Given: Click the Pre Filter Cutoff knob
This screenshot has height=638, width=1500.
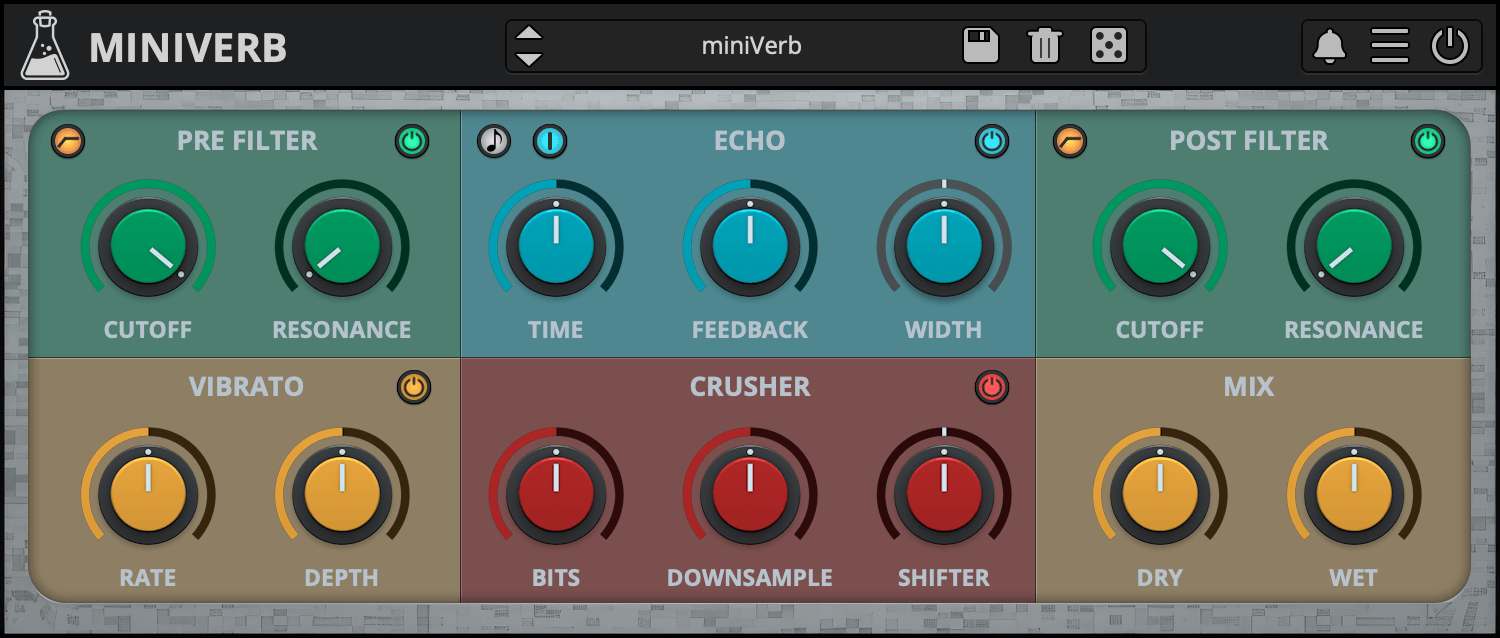Looking at the screenshot, I should 148,247.
